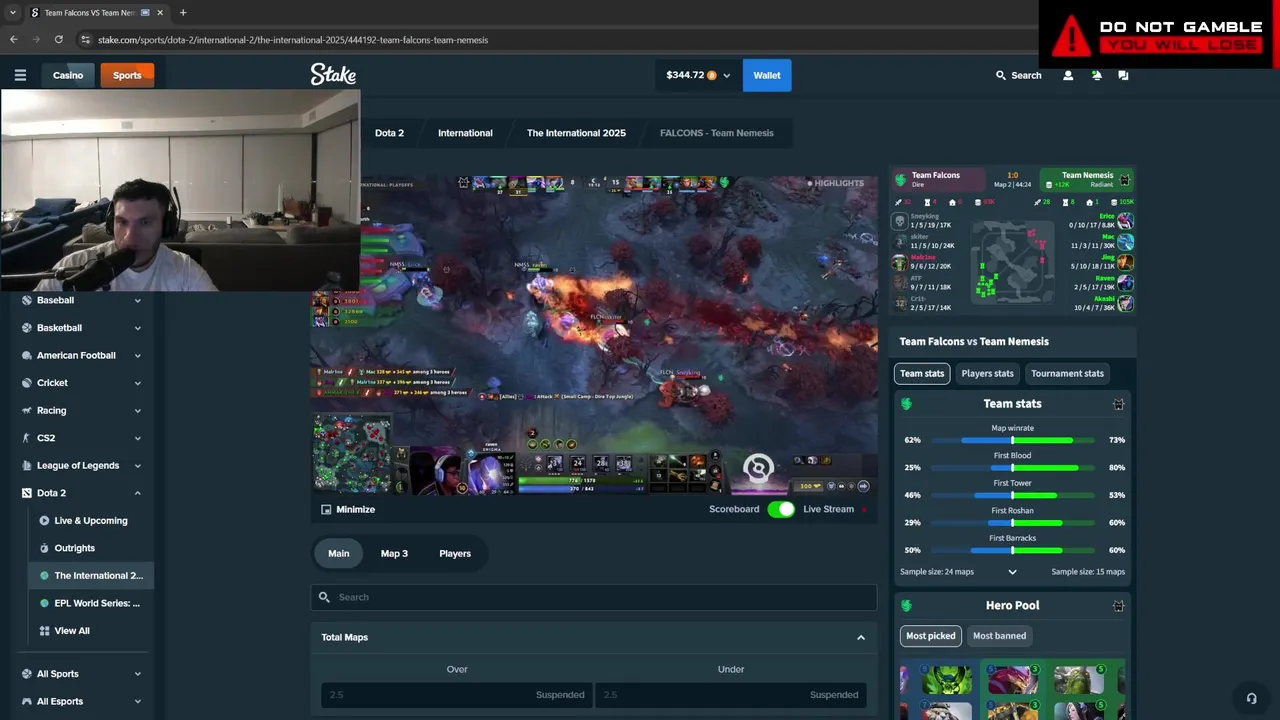Switch to the Map 3 tab
The width and height of the screenshot is (1280, 720).
point(394,553)
